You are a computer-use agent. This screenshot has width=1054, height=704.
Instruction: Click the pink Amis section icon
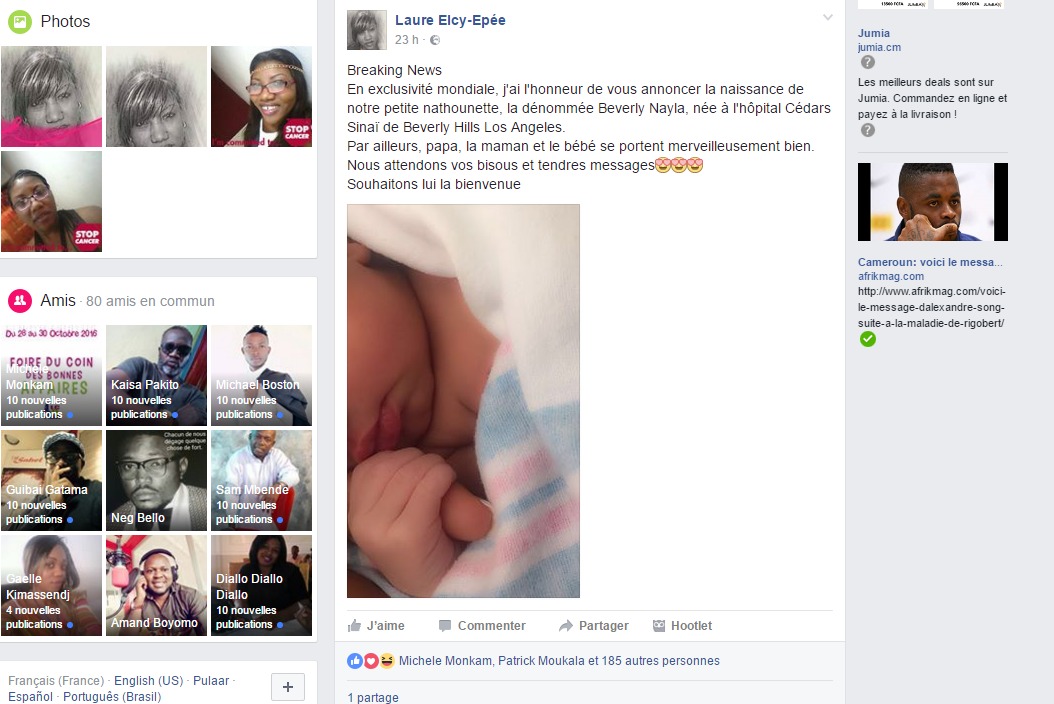click(20, 301)
